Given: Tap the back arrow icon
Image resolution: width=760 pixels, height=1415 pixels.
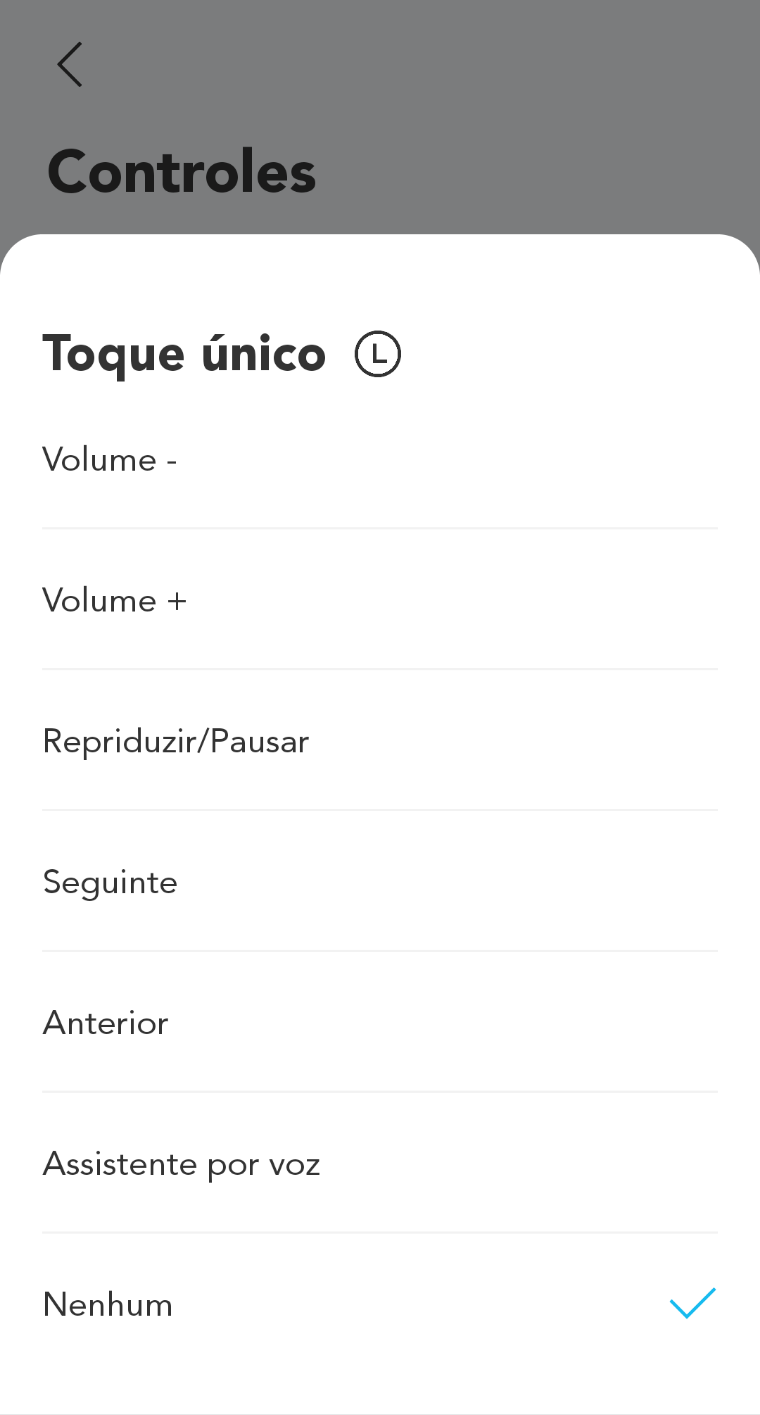Looking at the screenshot, I should click(x=69, y=65).
